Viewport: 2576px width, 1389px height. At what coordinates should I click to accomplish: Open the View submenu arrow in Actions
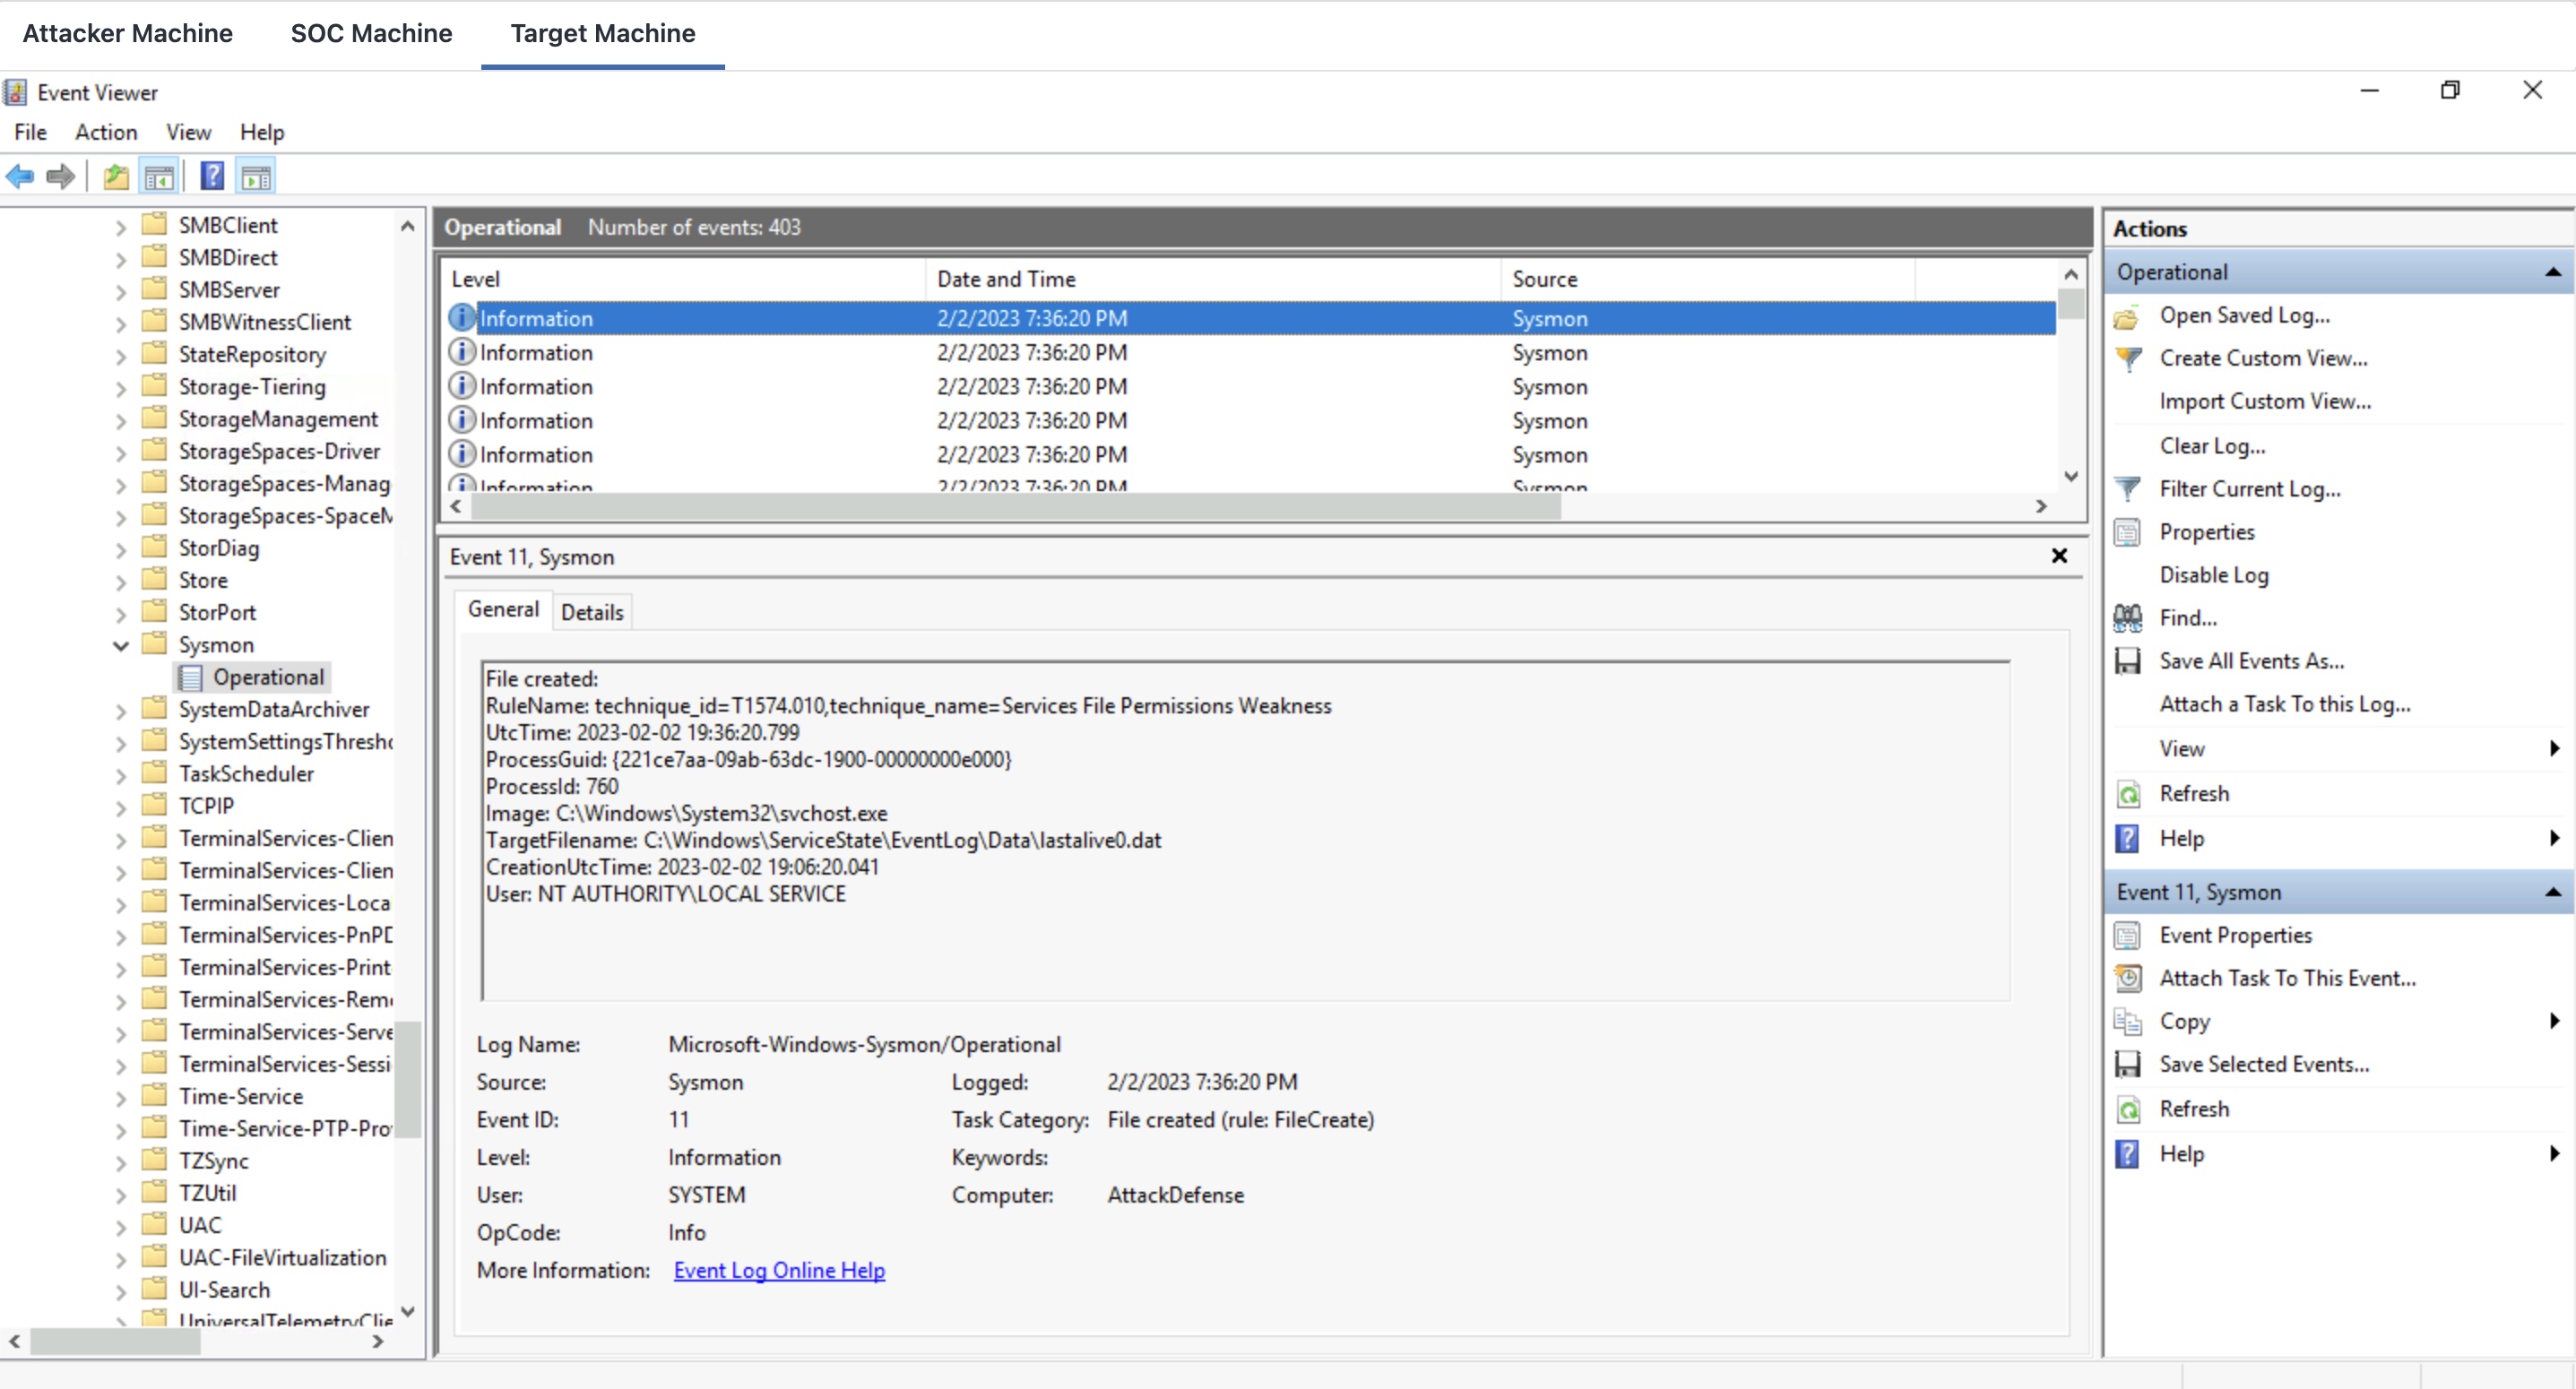[x=2555, y=748]
